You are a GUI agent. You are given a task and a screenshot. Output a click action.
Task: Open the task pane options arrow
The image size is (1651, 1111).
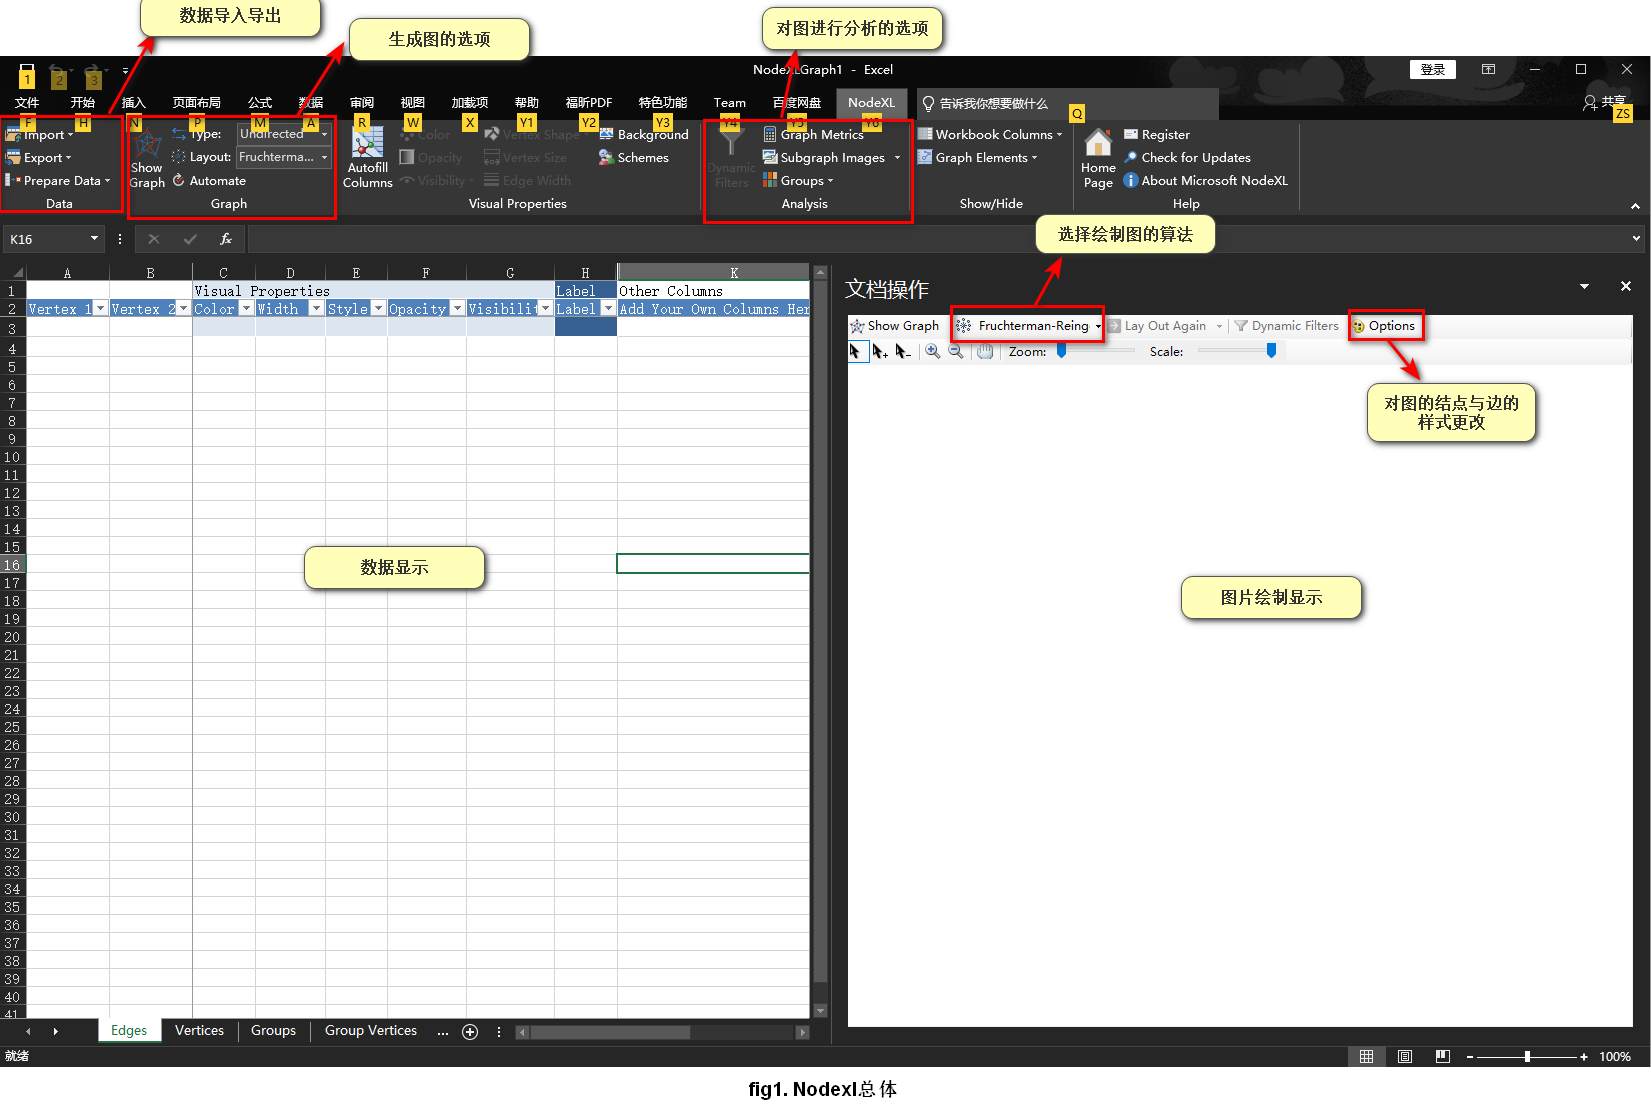coord(1584,287)
